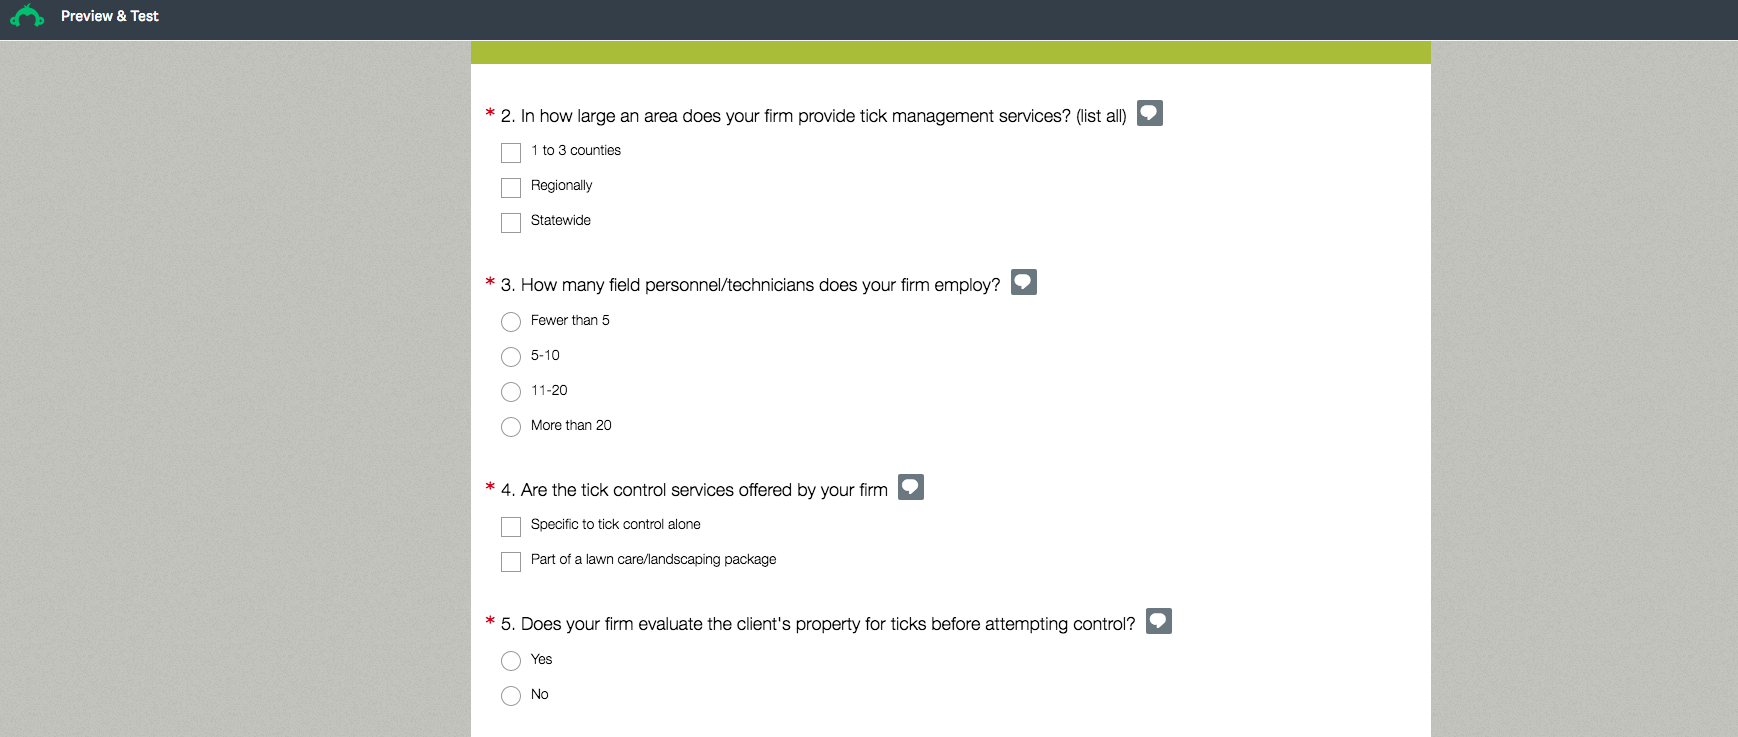Select Yes for question 5

pos(511,661)
